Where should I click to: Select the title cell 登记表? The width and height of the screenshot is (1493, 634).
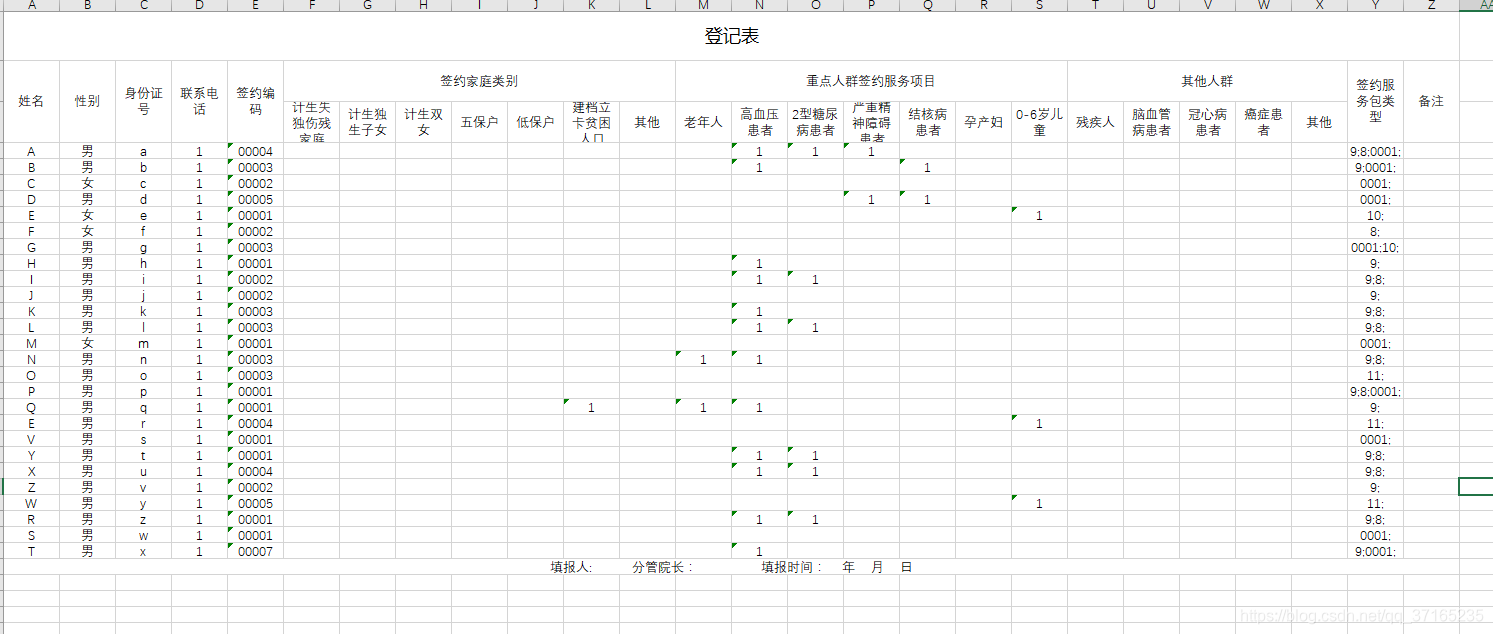point(731,36)
